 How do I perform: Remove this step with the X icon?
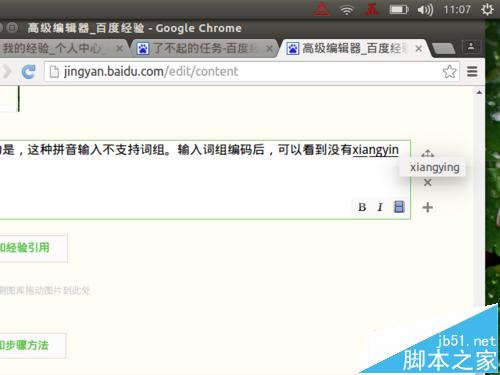click(x=427, y=182)
